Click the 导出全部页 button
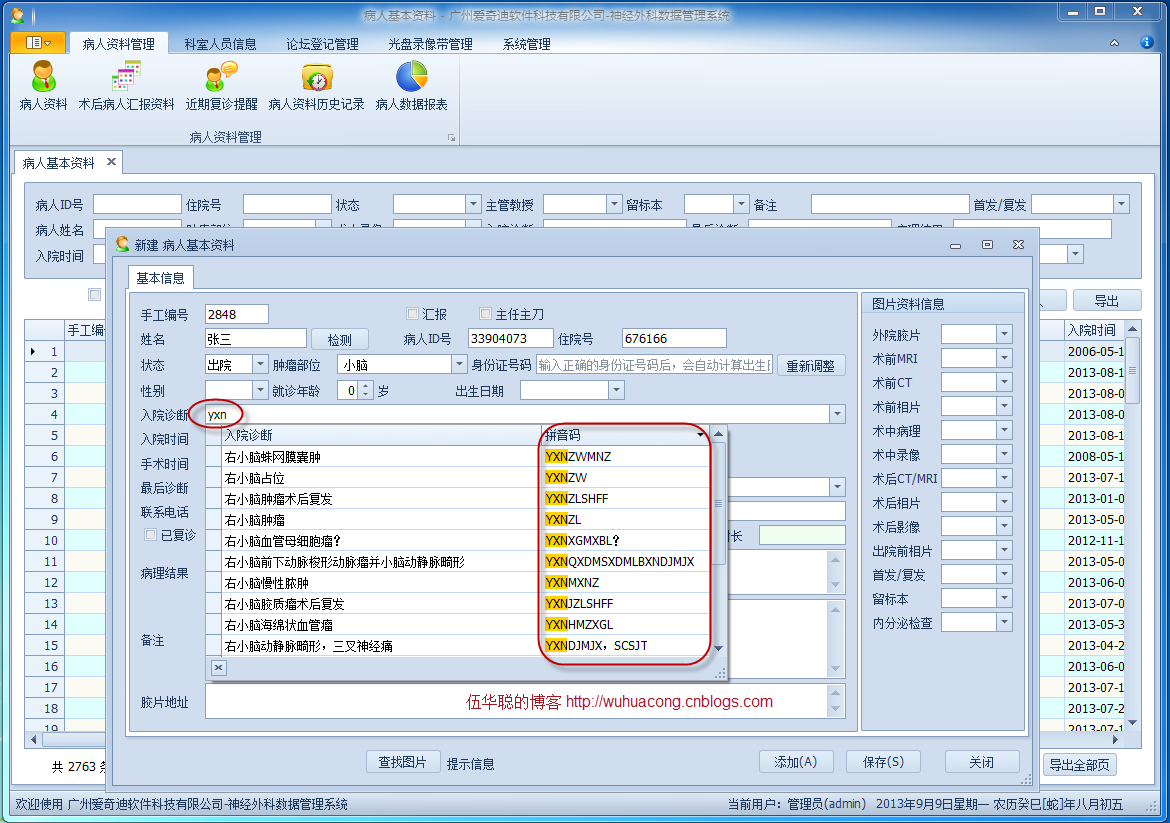The width and height of the screenshot is (1170, 823). pos(1079,765)
